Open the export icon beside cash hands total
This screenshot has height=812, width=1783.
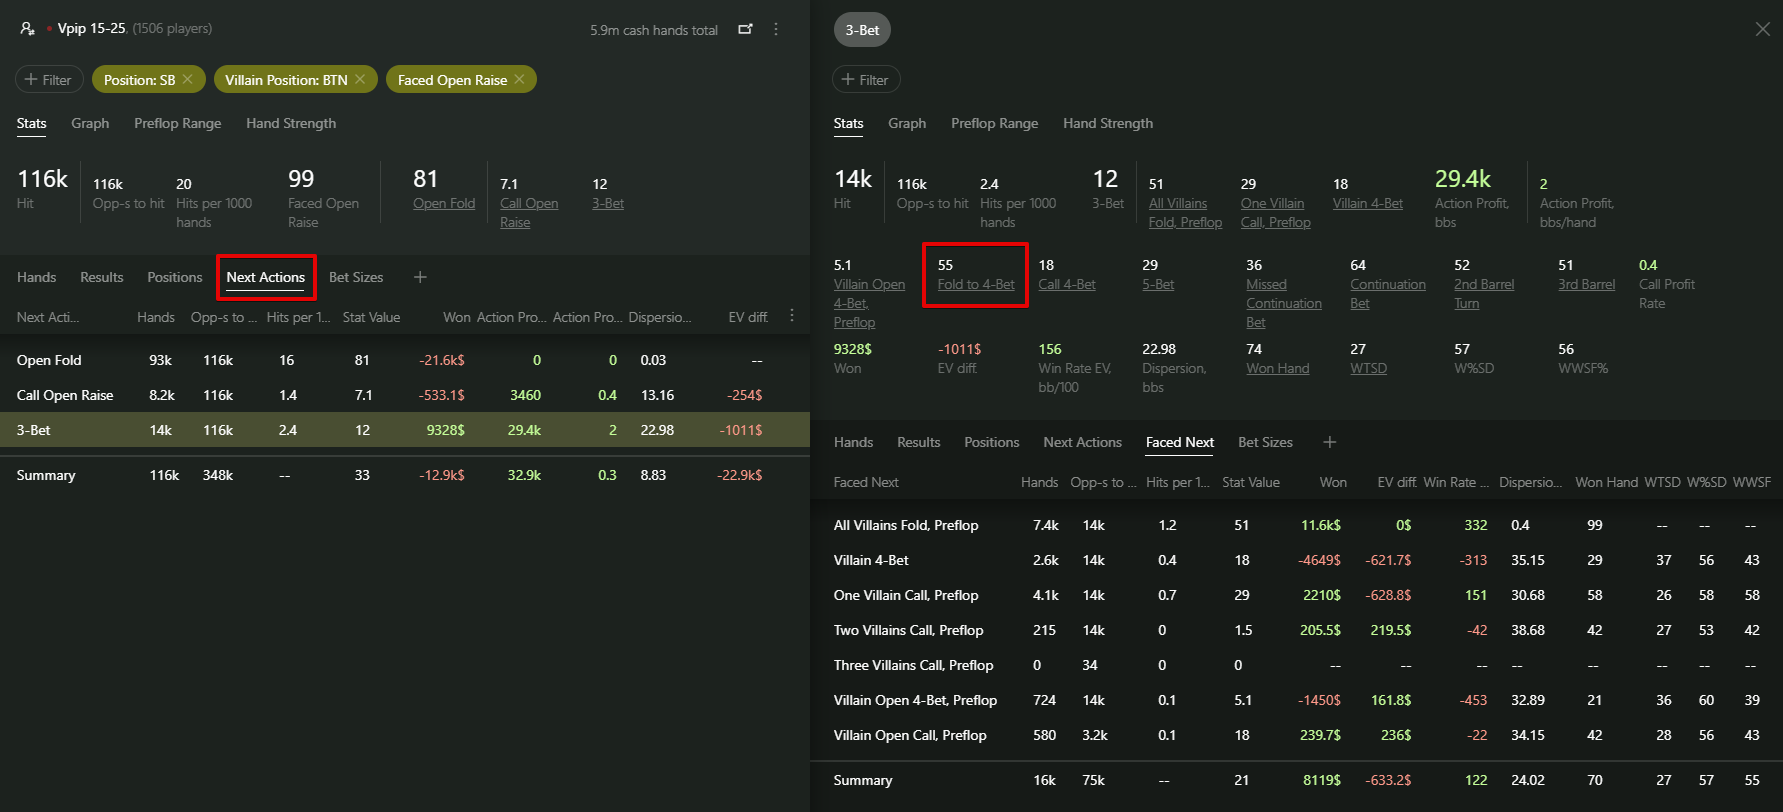745,29
